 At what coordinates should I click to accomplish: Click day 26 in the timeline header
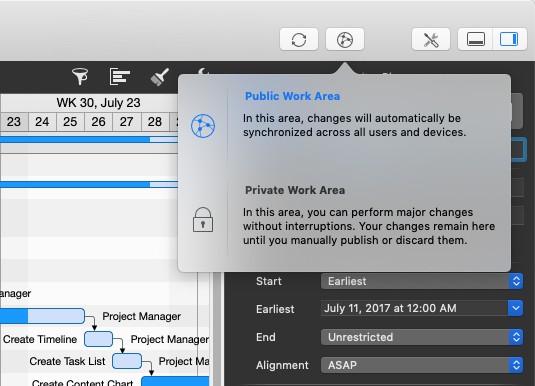pyautogui.click(x=98, y=121)
